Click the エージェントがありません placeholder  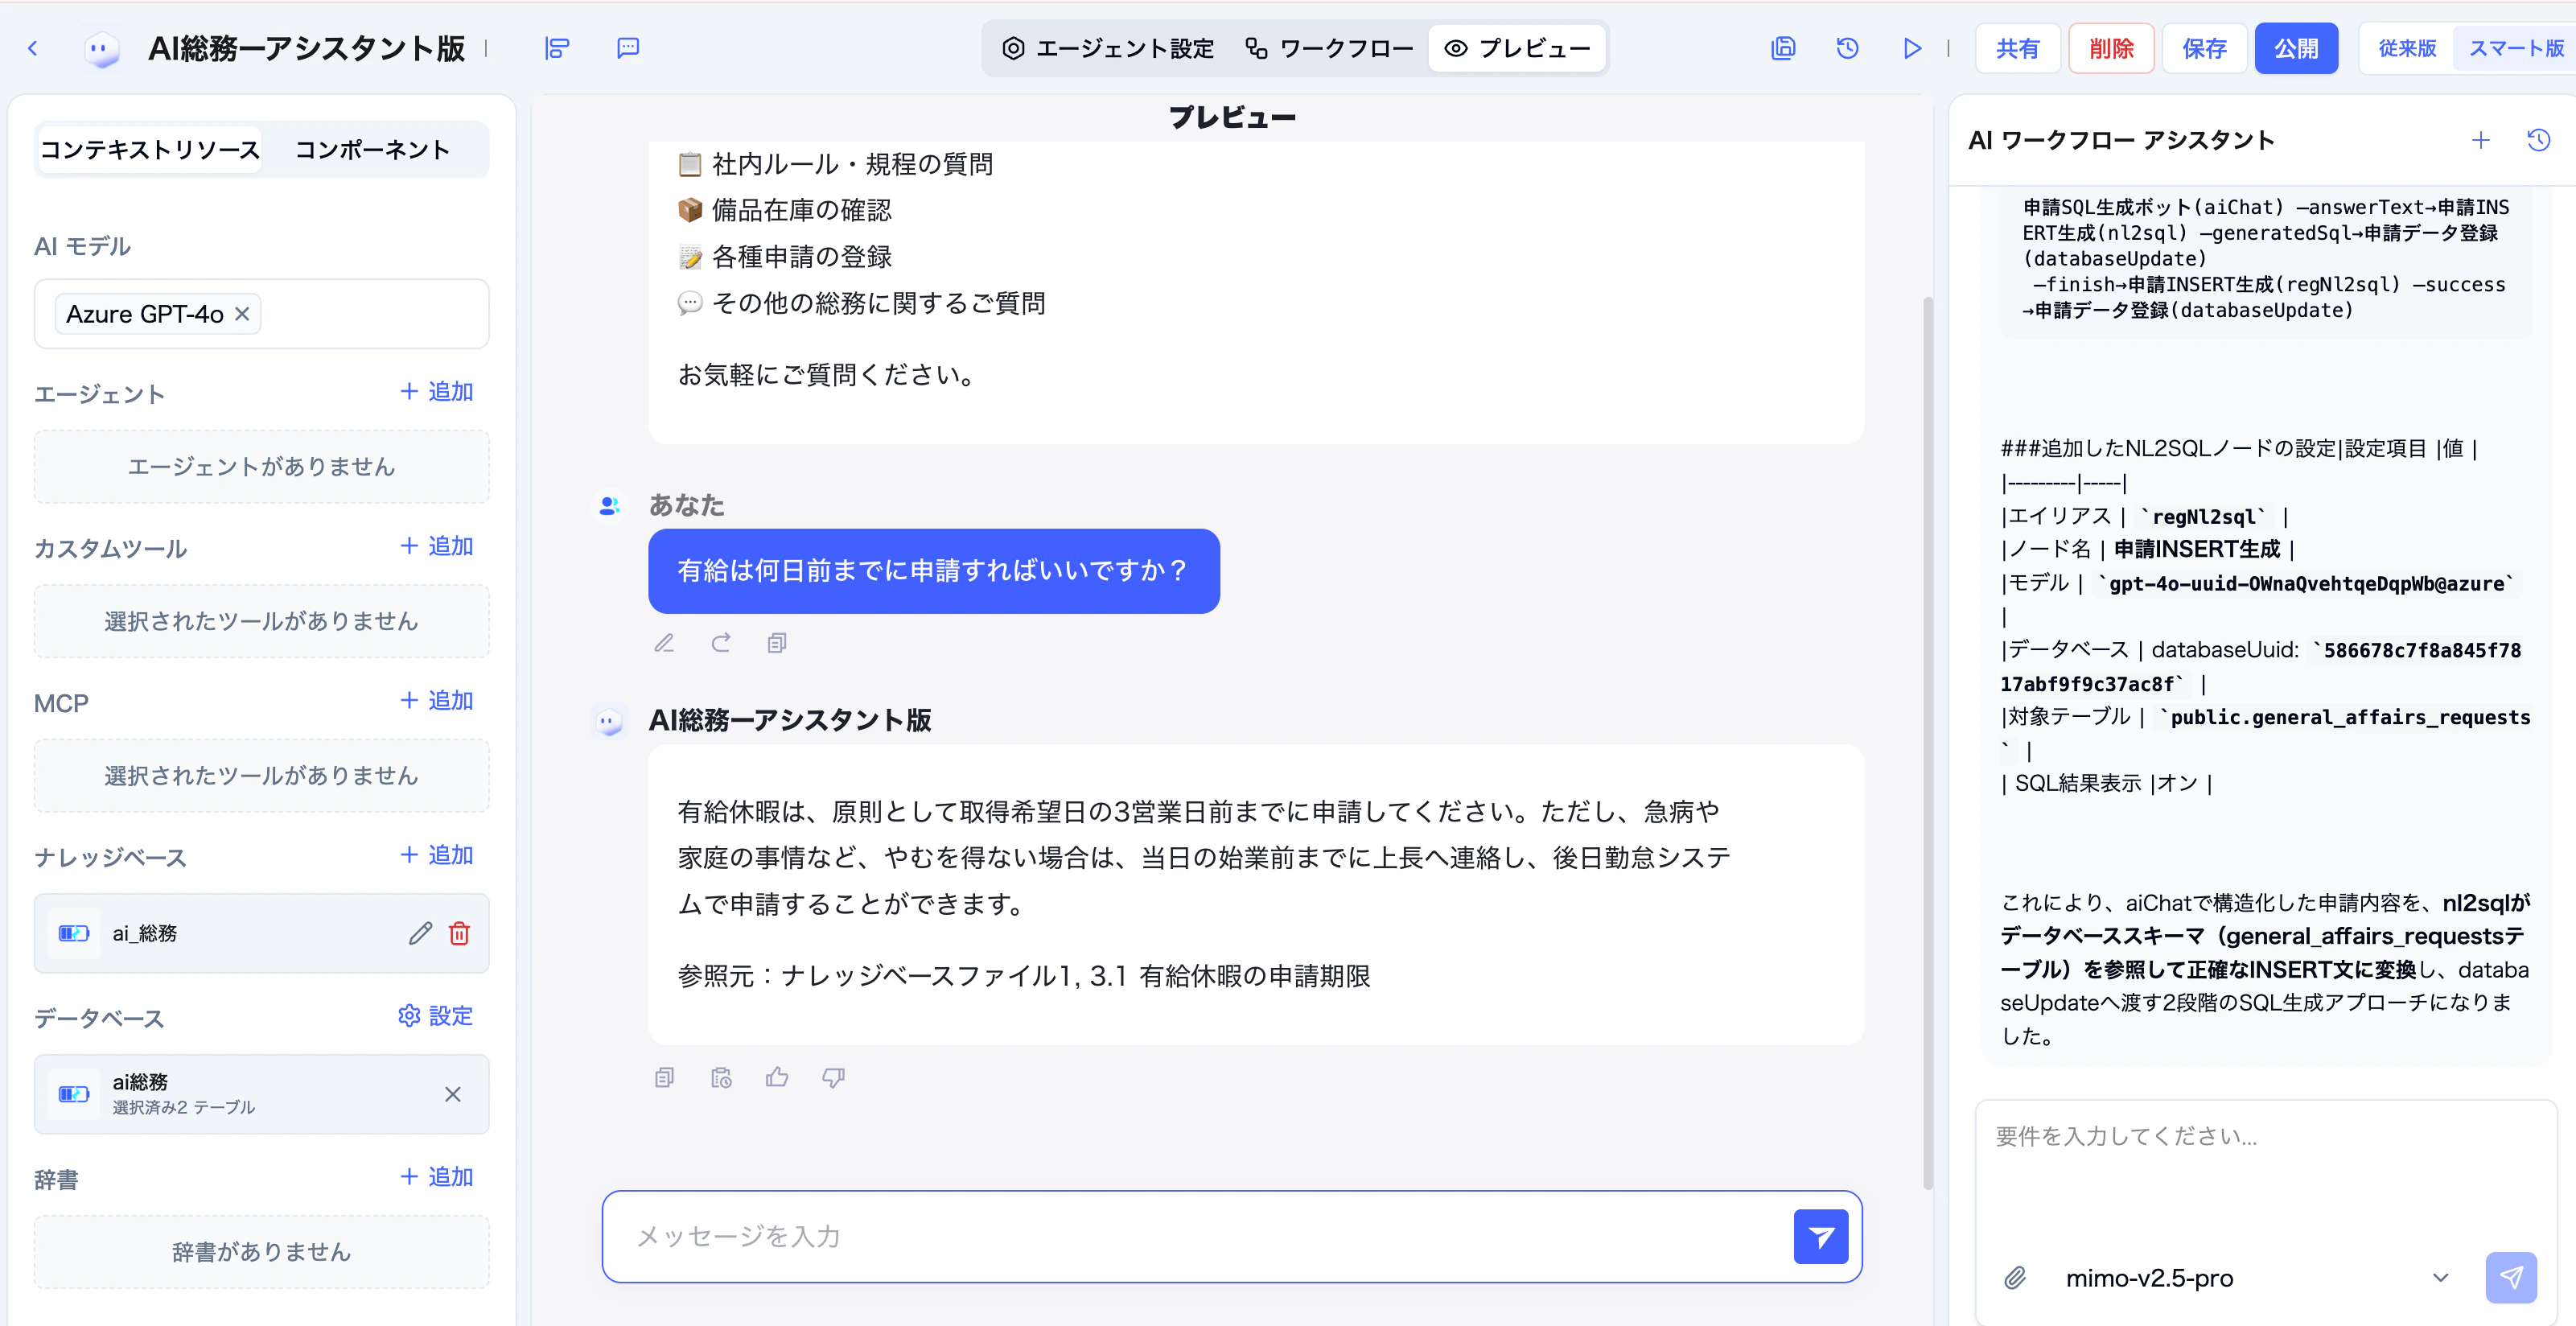coord(262,467)
